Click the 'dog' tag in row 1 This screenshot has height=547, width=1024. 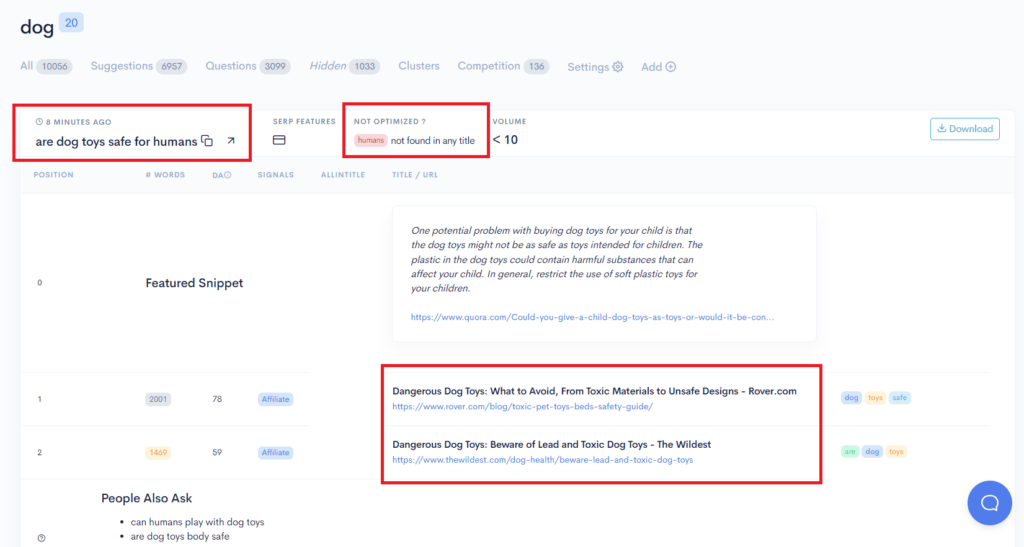pyautogui.click(x=851, y=398)
